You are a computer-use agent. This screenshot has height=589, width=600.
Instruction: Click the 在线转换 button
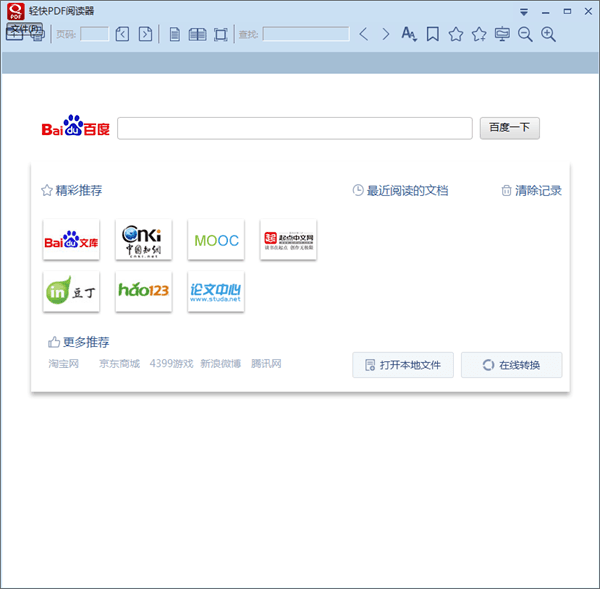[512, 365]
